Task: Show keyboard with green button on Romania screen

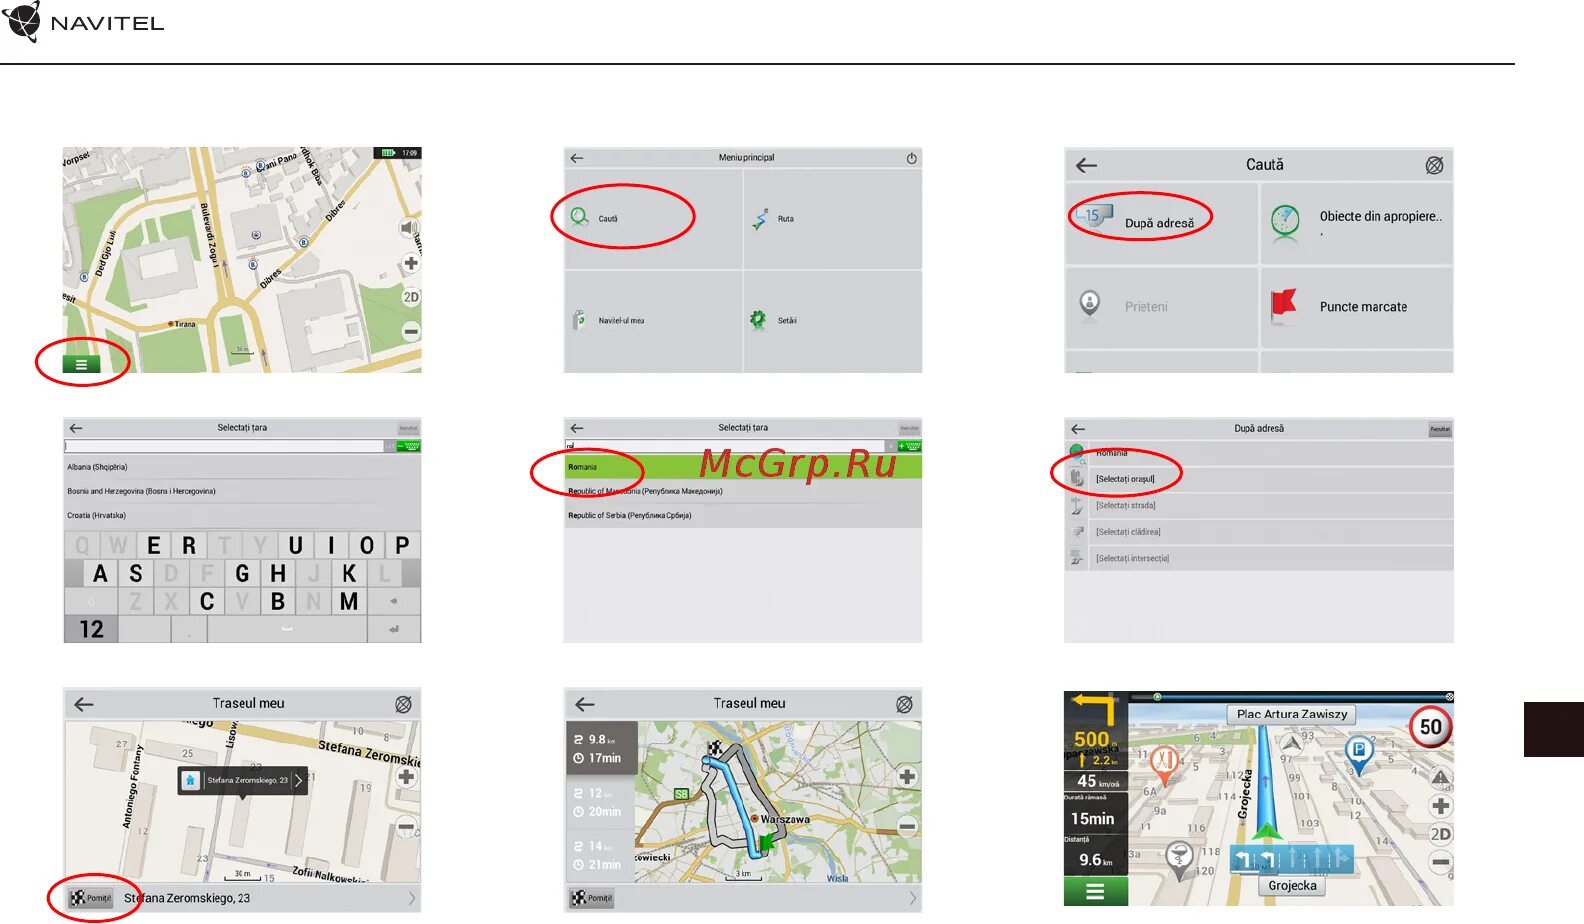Action: (x=910, y=446)
